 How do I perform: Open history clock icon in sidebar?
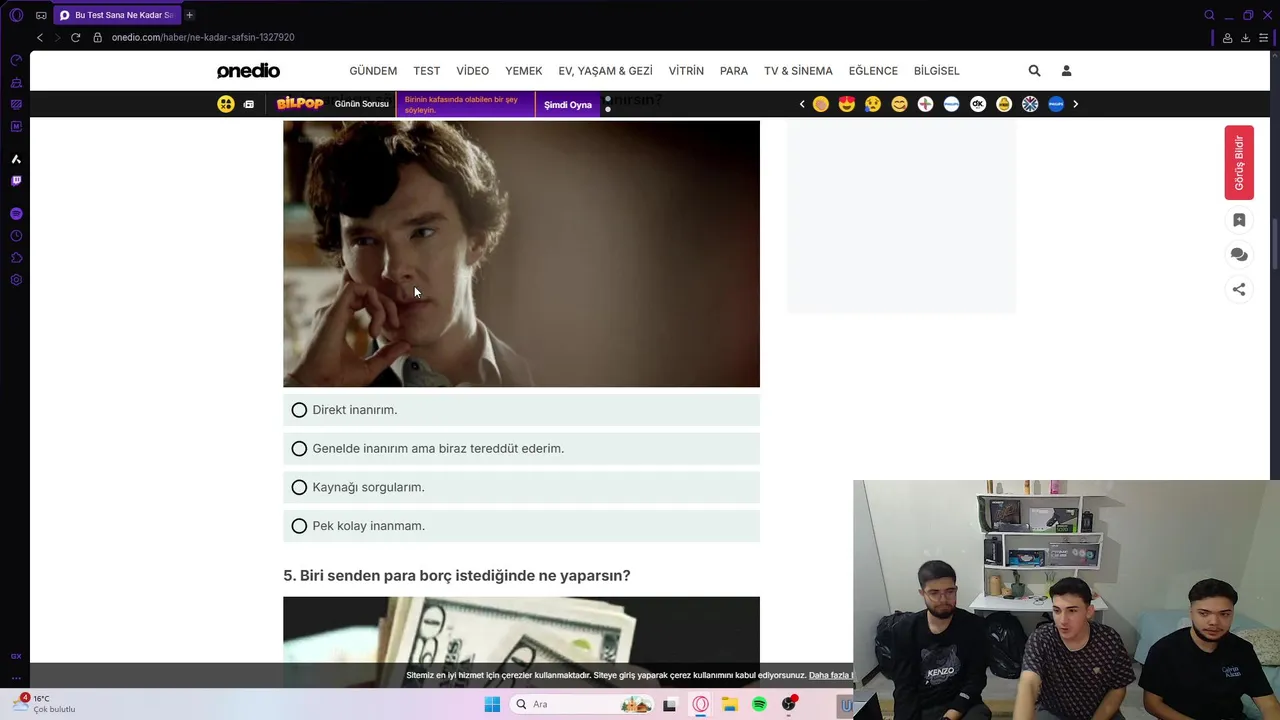(x=16, y=236)
